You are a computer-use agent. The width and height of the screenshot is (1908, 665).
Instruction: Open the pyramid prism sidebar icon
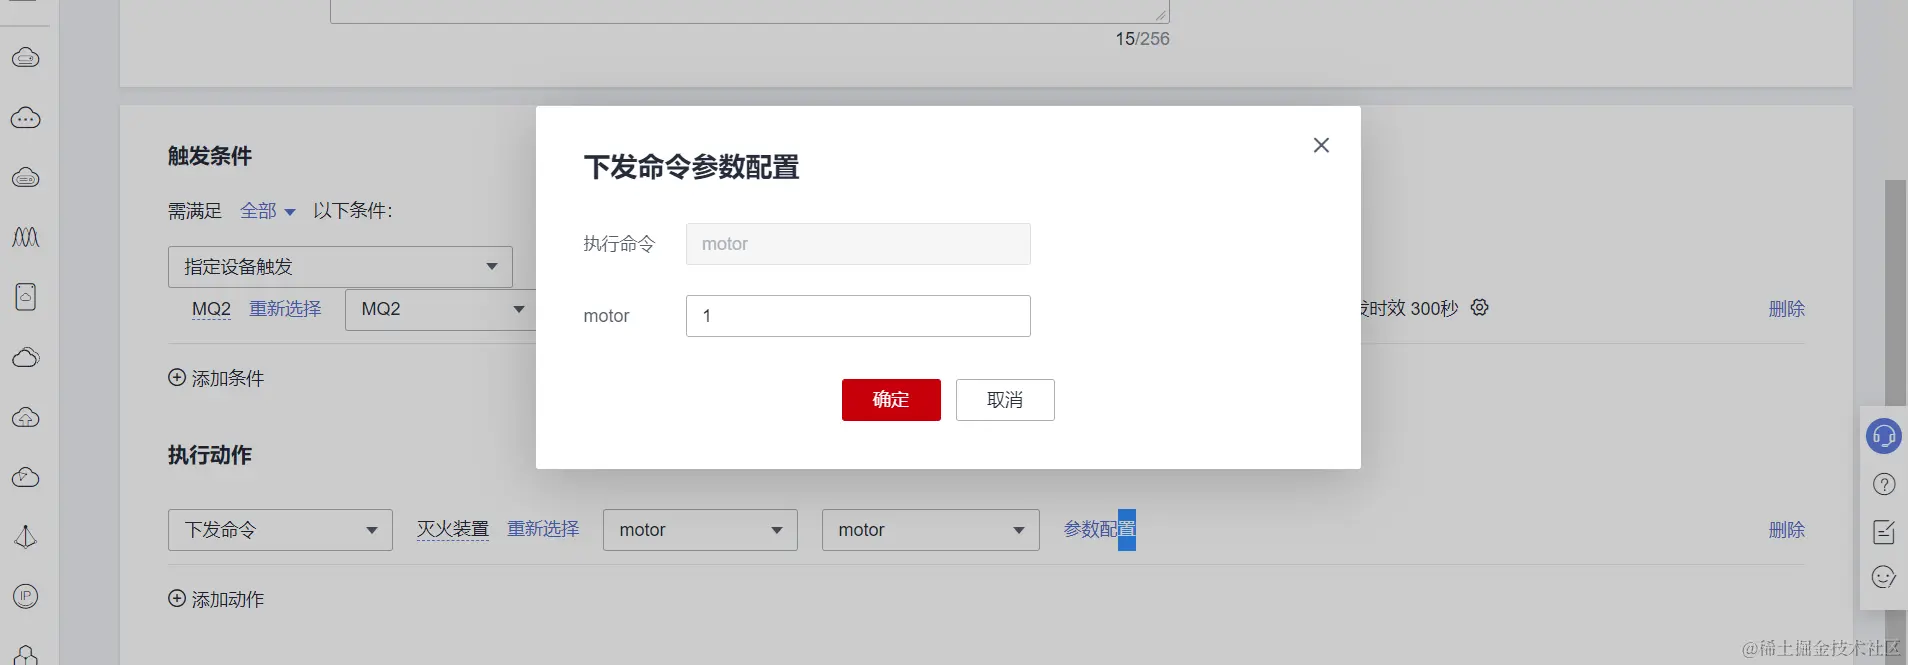tap(26, 537)
